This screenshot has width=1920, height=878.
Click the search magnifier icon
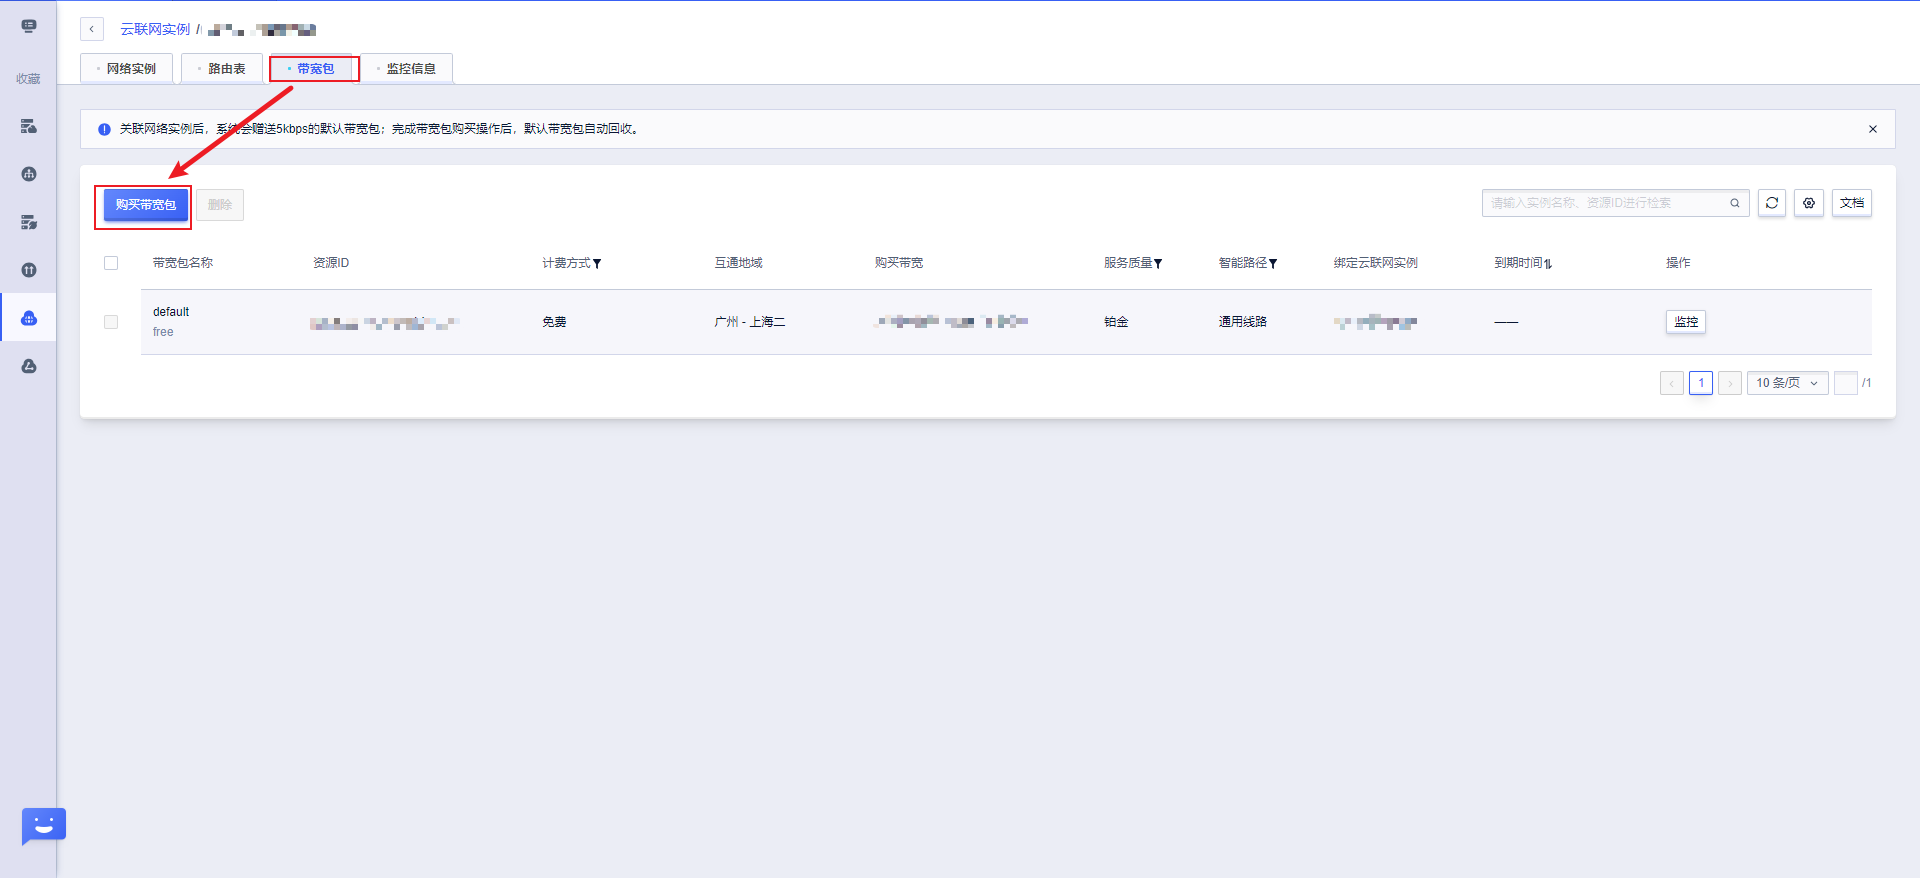tap(1735, 203)
